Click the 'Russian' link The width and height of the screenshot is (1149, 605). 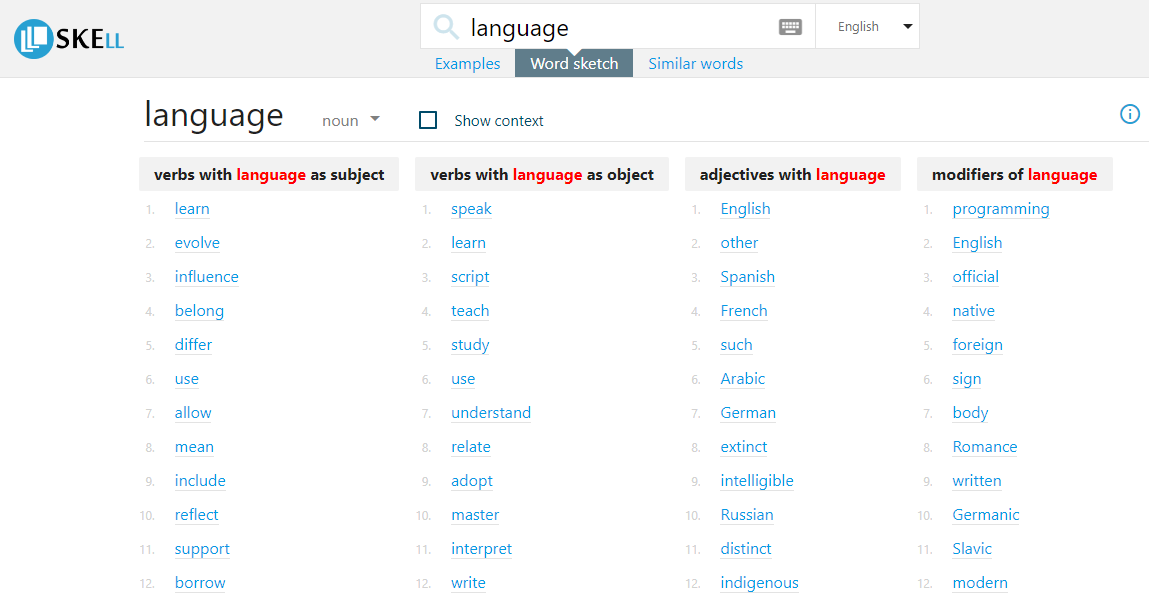[747, 515]
